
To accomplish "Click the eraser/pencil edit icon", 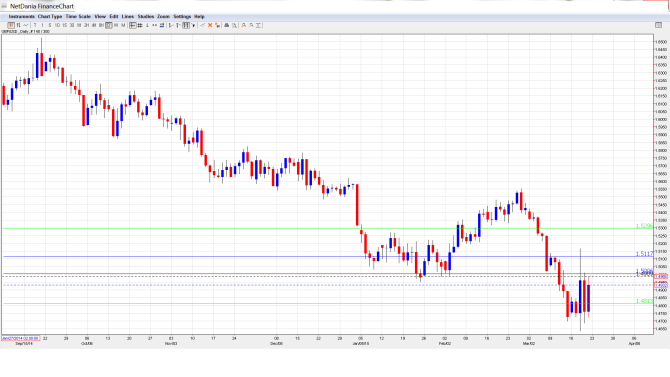I will point(203,25).
